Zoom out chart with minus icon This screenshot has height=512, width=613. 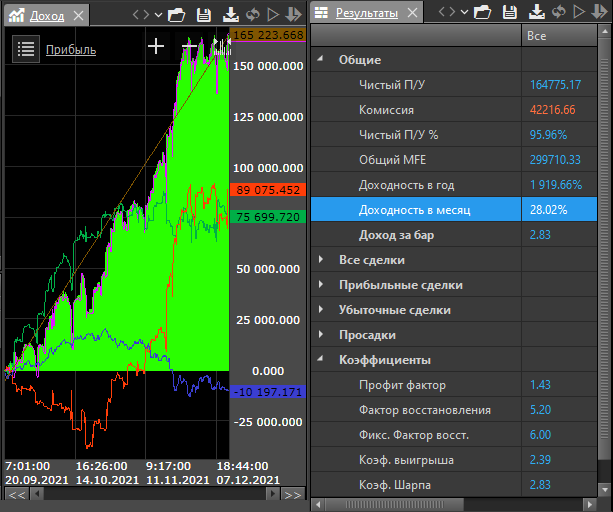tap(190, 47)
